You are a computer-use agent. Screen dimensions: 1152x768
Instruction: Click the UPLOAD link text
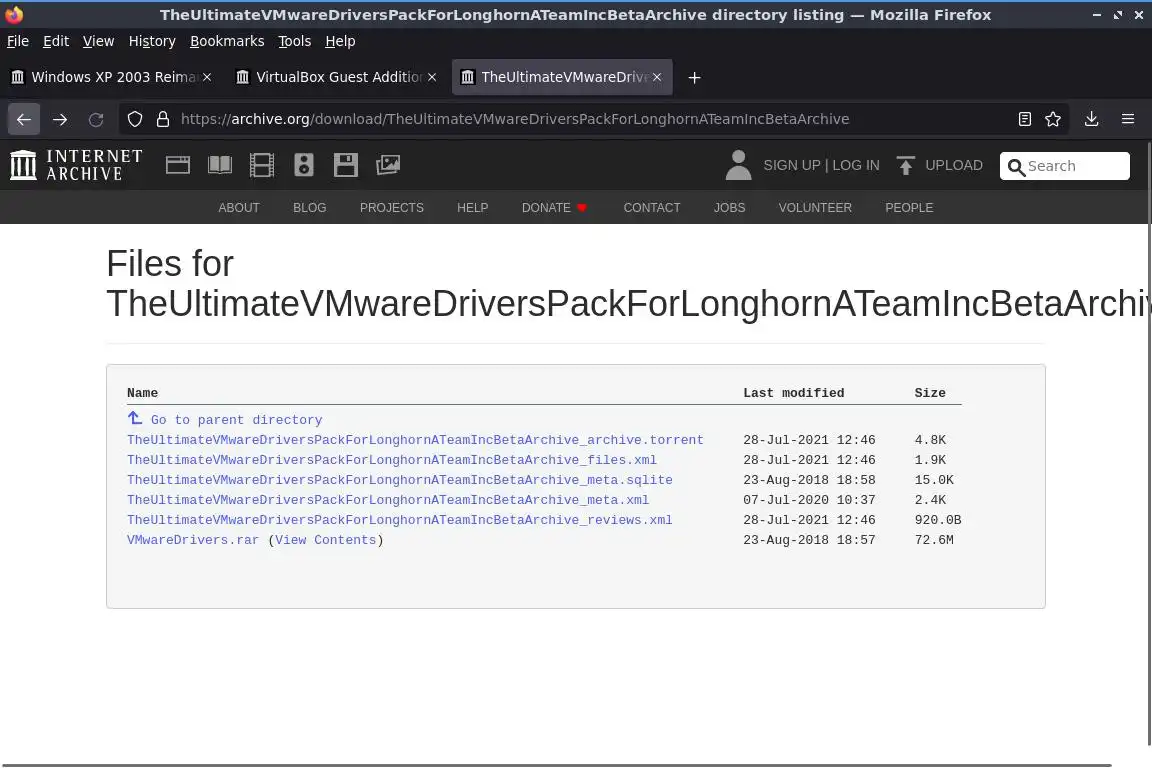tap(954, 165)
